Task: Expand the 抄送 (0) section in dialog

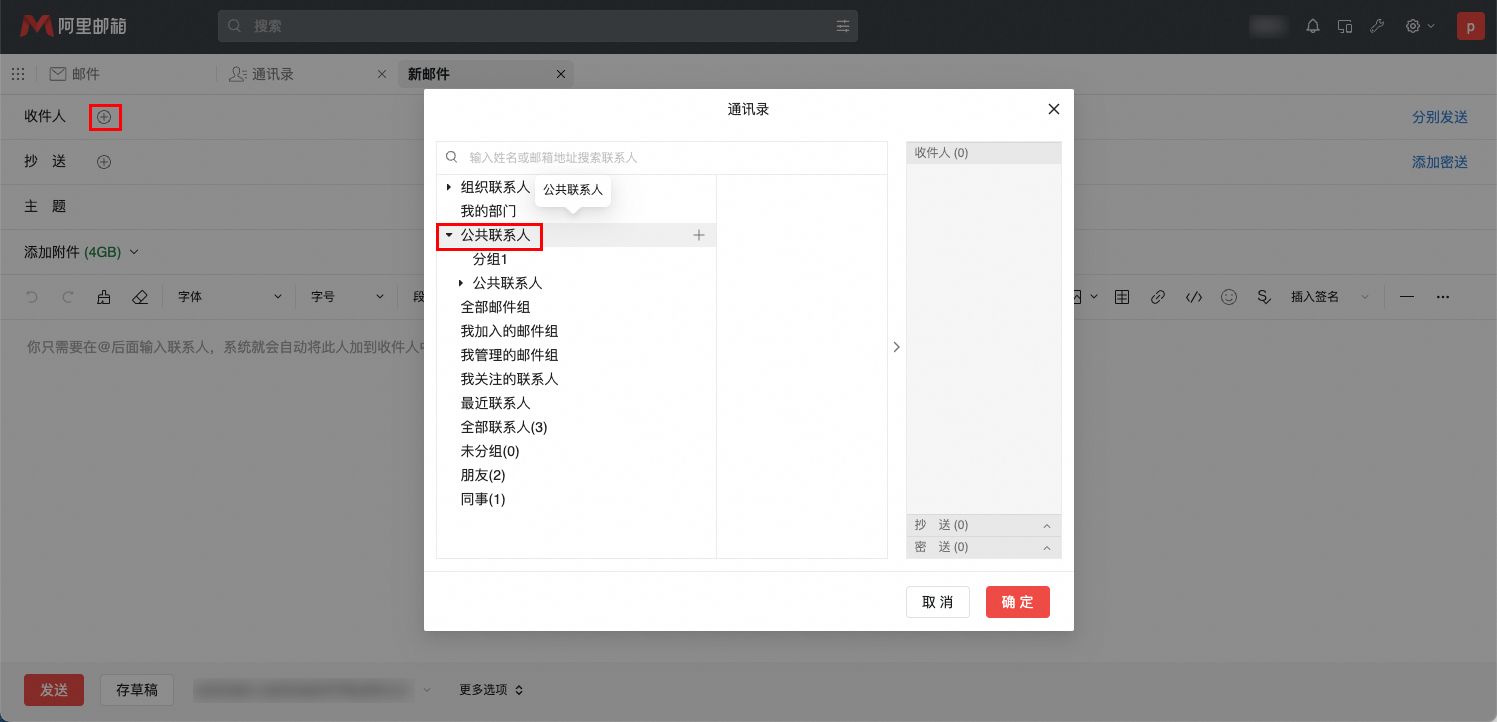Action: coord(1046,525)
